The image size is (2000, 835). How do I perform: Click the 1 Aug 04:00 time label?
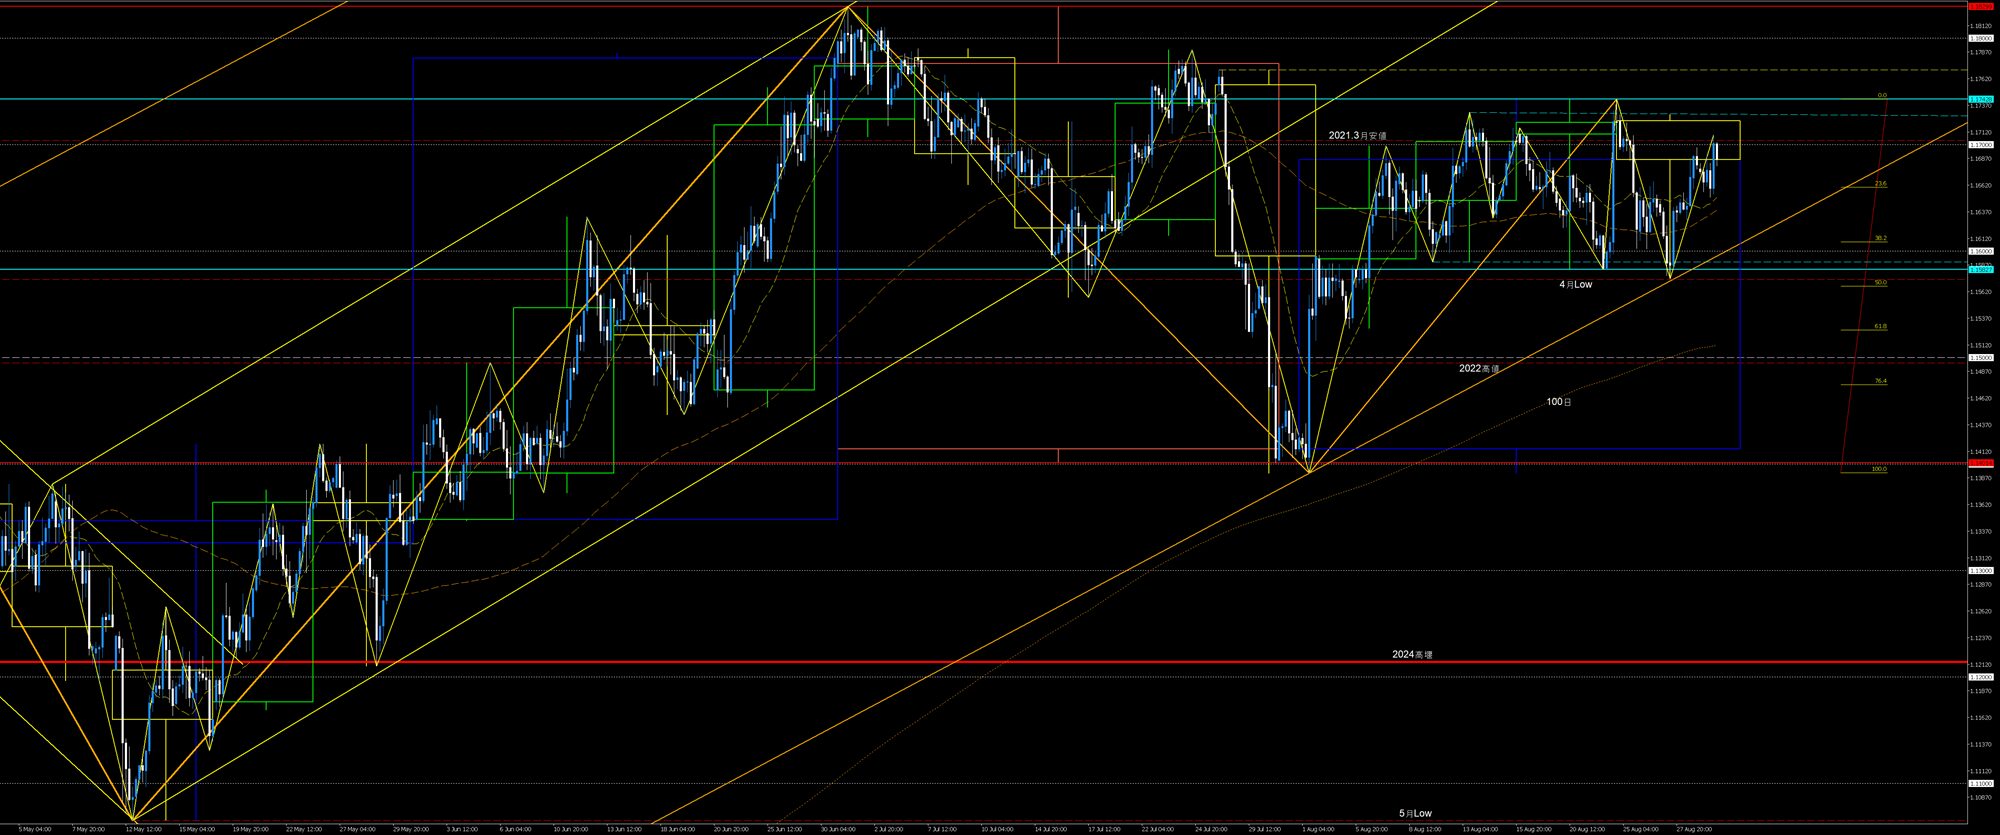click(1318, 829)
